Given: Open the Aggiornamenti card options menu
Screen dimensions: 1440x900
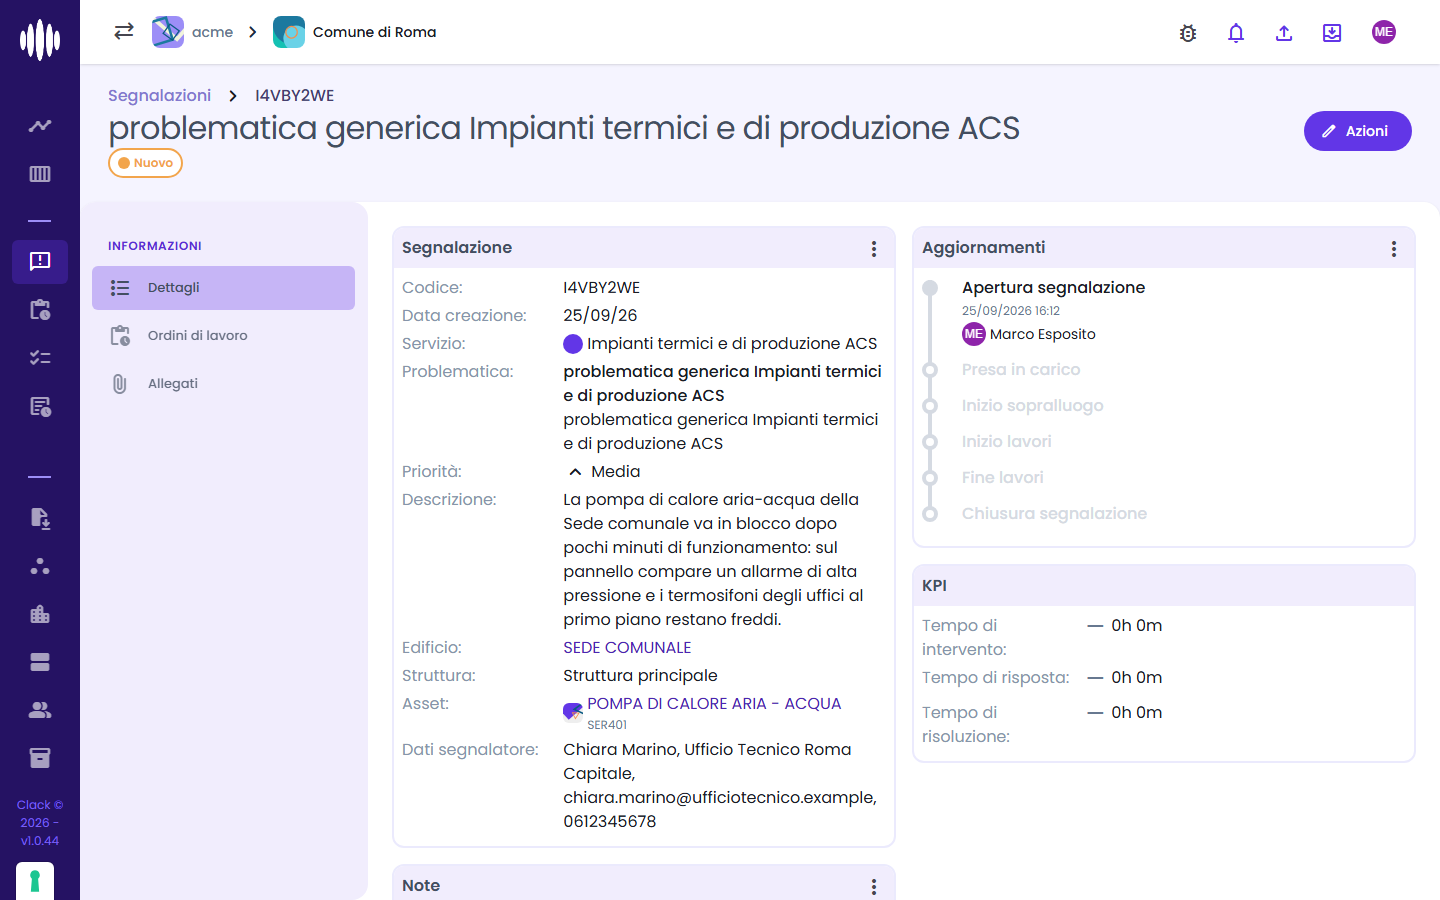Looking at the screenshot, I should 1394,249.
